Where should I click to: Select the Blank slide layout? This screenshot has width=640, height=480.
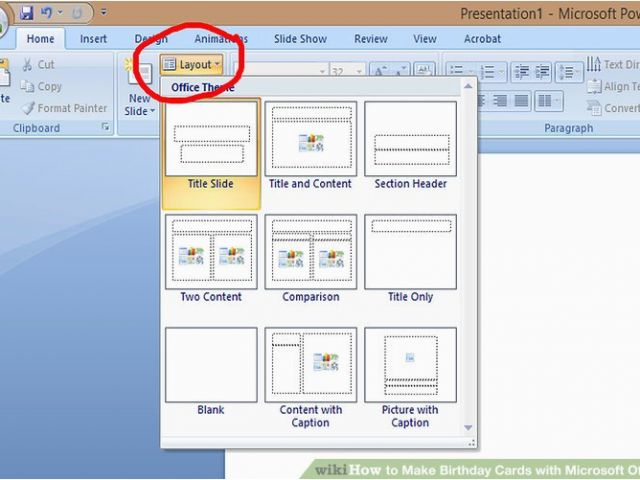[211, 372]
